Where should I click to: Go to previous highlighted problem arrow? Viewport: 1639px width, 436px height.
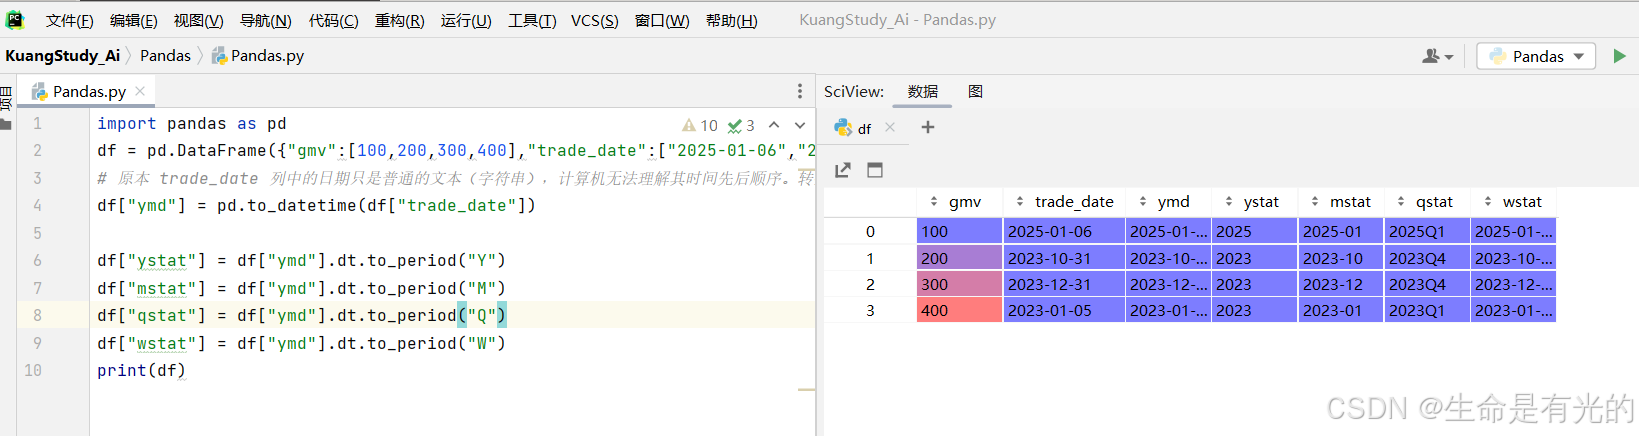(774, 126)
